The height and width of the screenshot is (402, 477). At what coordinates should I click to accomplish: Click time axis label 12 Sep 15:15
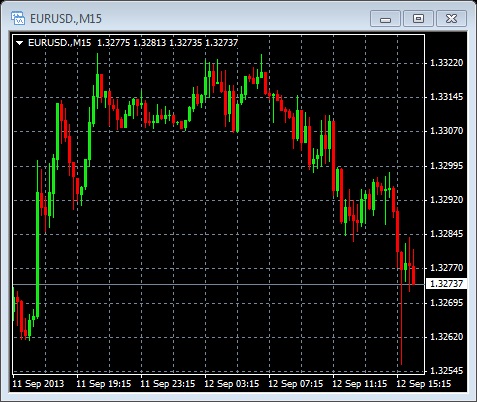tap(424, 384)
